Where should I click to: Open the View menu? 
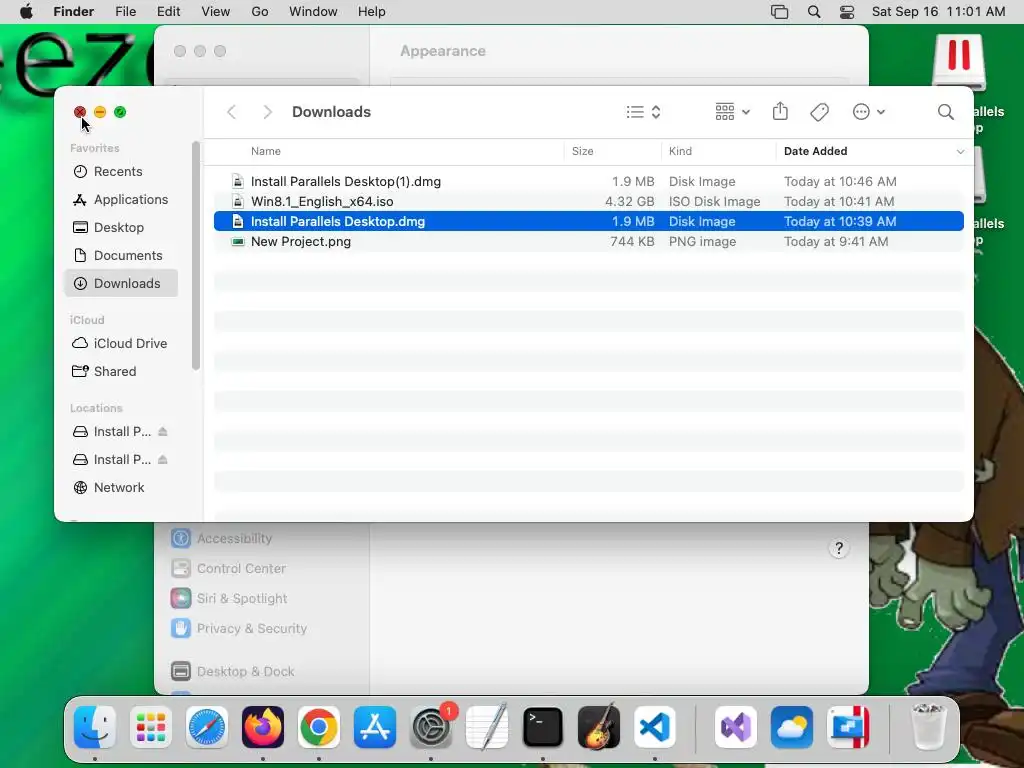point(216,12)
